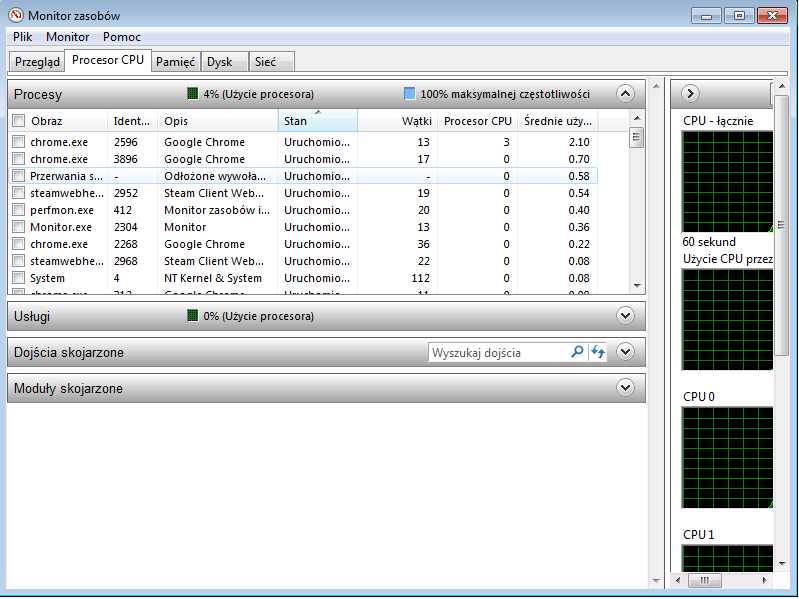Viewport: 799px width, 599px height.
Task: Click the Procesy section title
Action: (x=38, y=94)
